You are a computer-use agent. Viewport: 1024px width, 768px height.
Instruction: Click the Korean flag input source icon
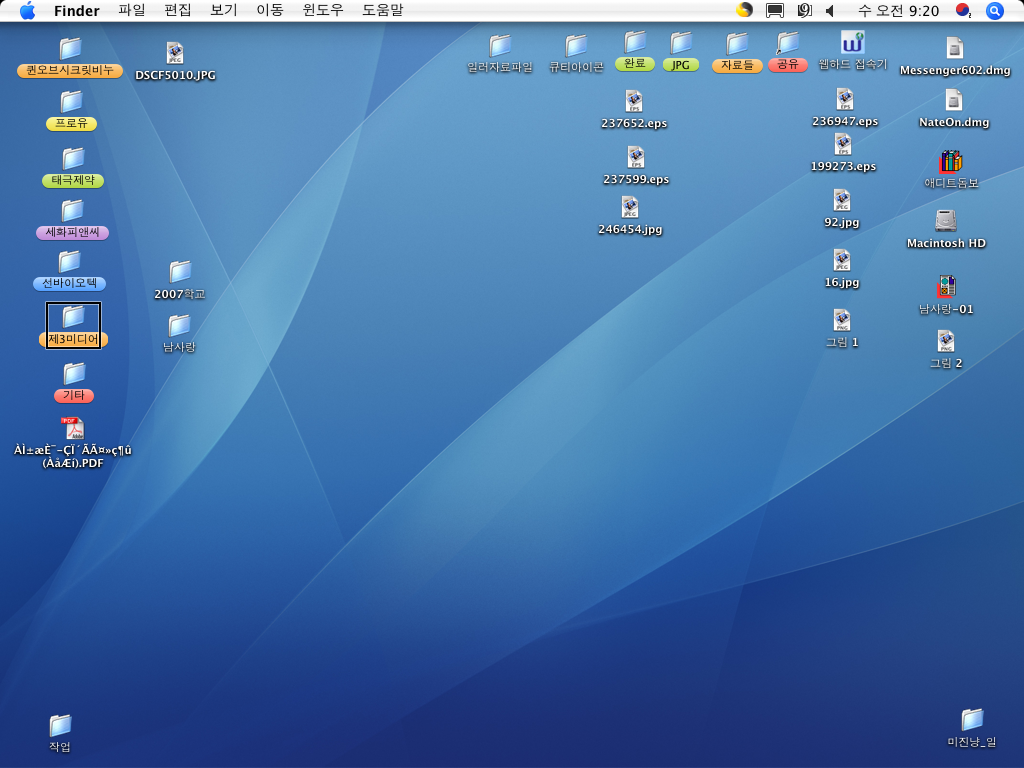[963, 11]
